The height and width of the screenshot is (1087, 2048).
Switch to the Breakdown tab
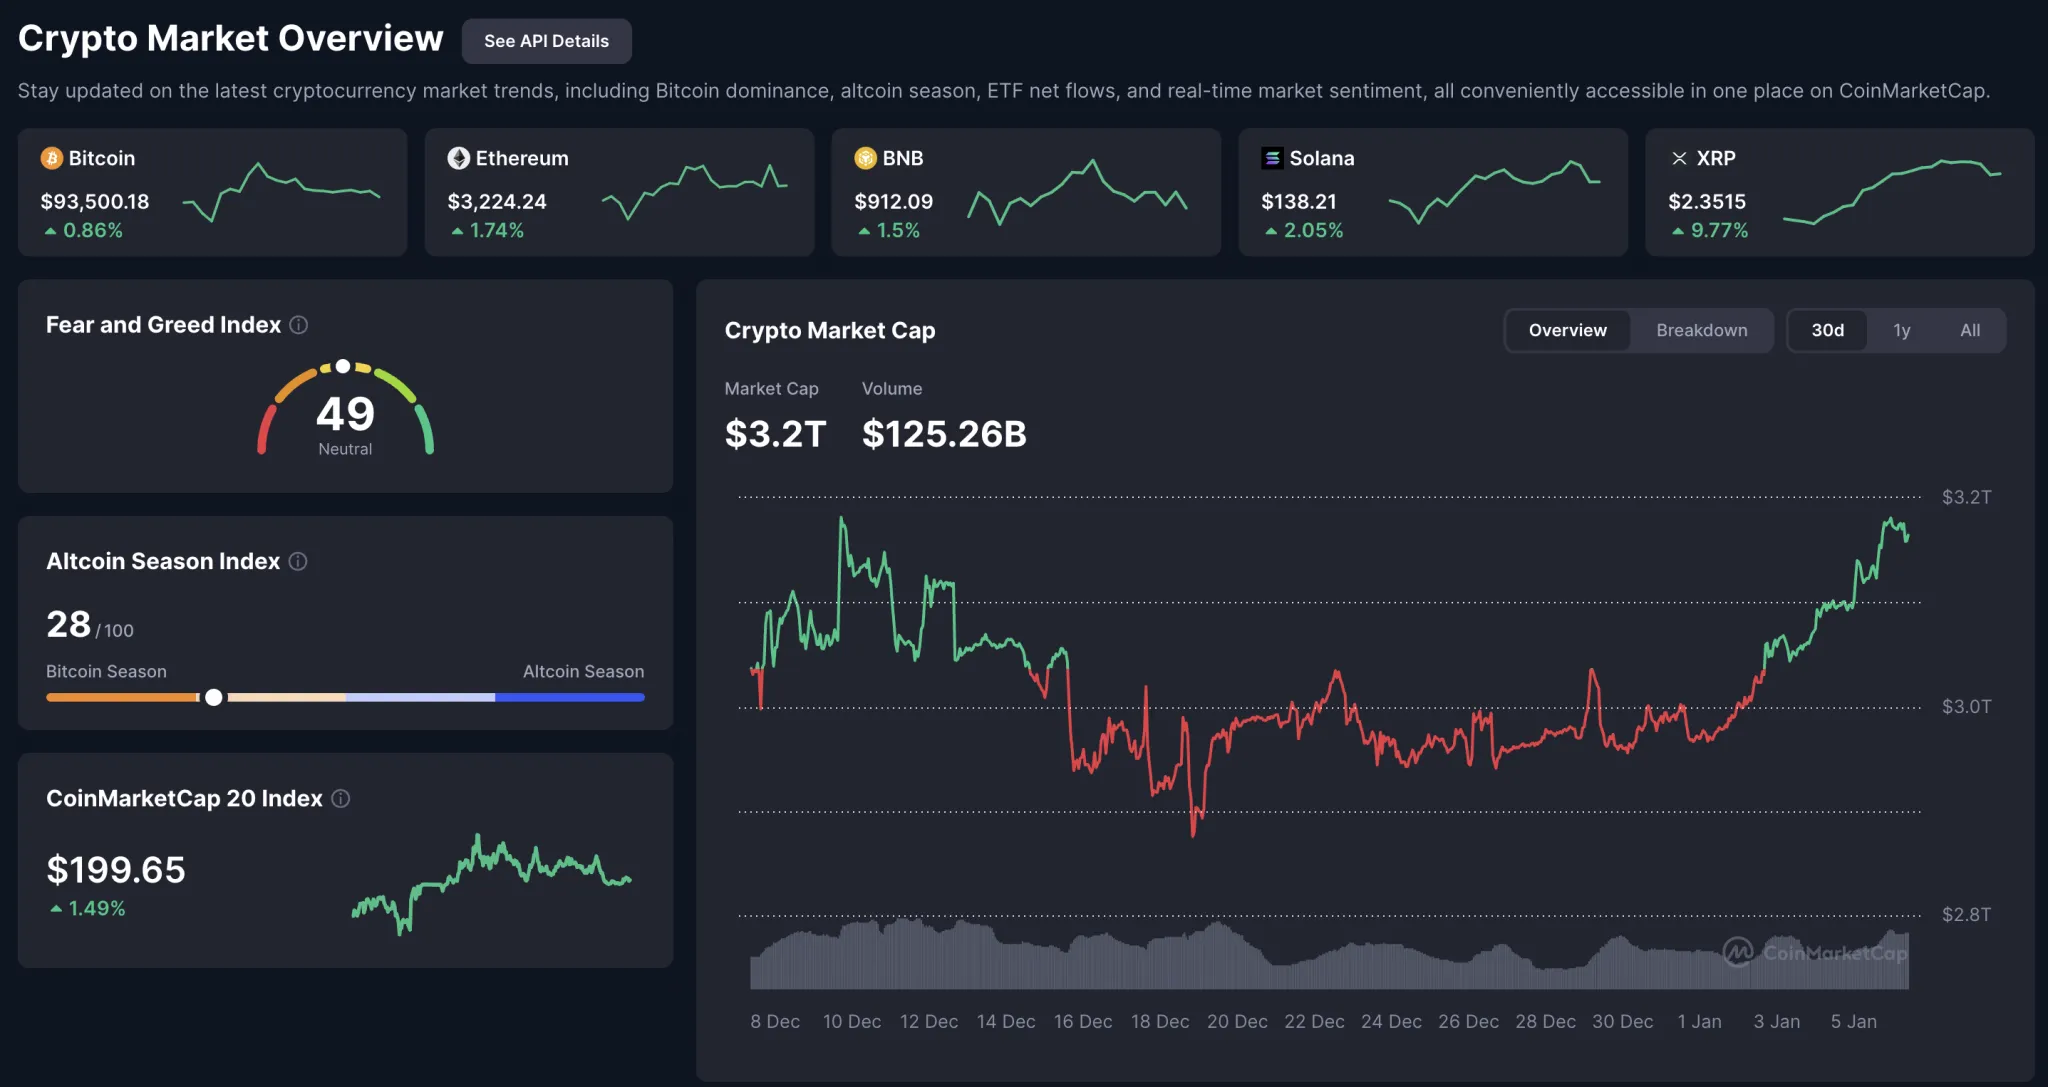(1701, 330)
